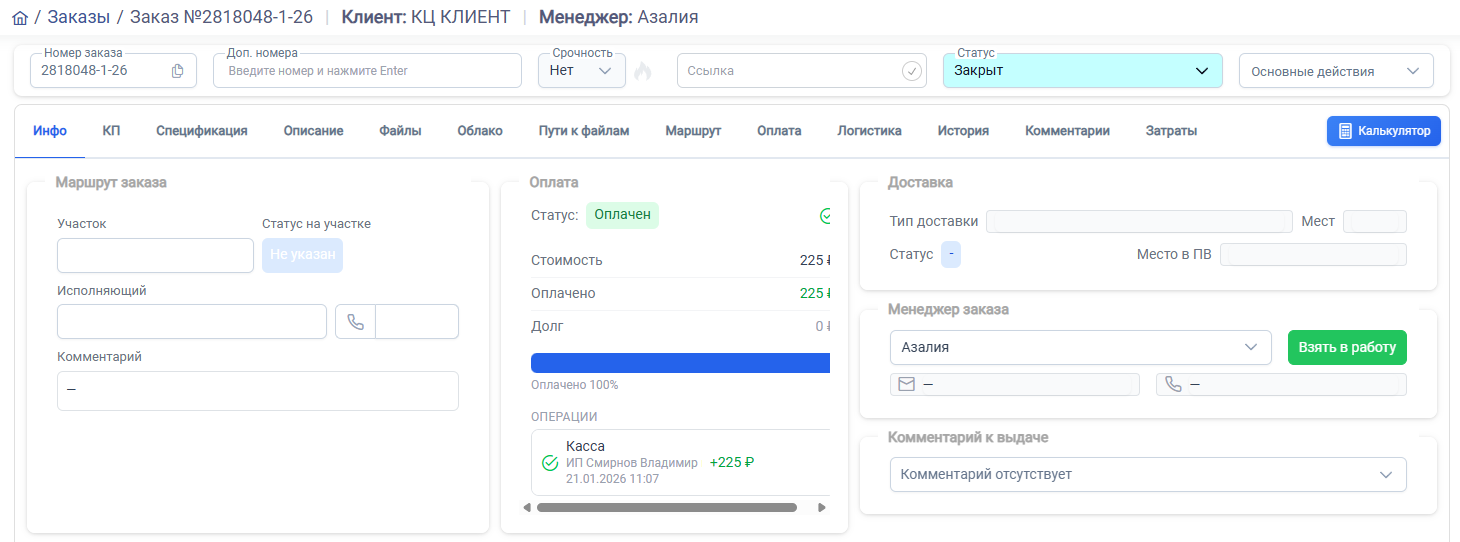
Task: Click the home icon in breadcrumb
Action: (20, 18)
